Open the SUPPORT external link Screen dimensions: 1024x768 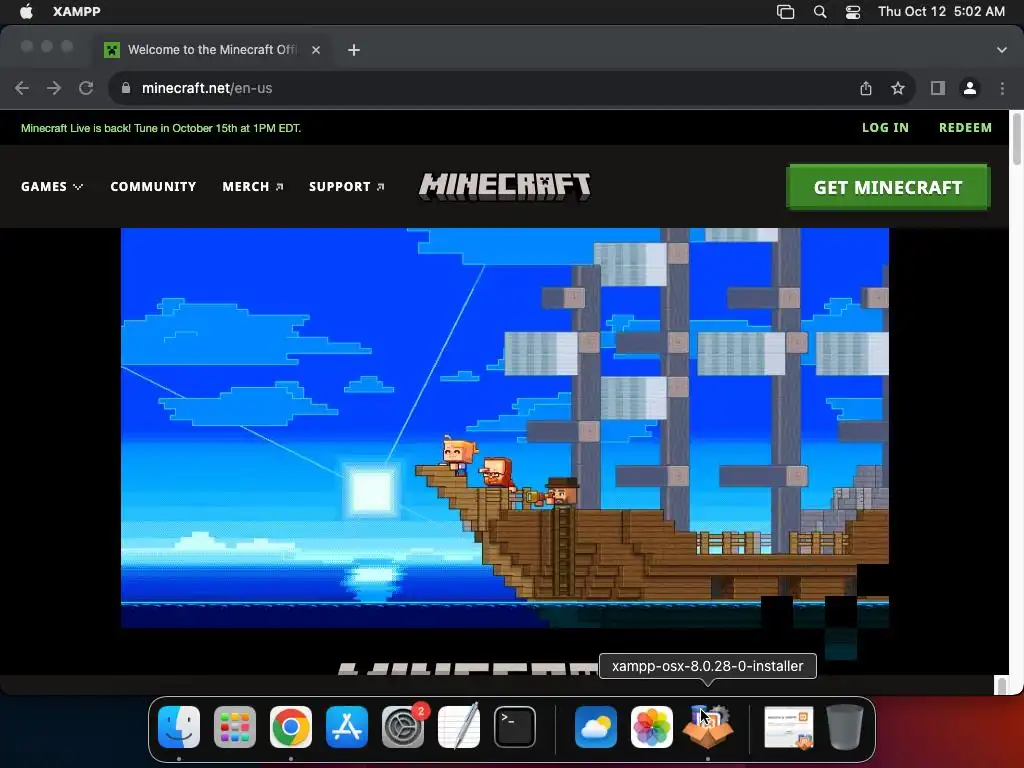[x=346, y=187]
